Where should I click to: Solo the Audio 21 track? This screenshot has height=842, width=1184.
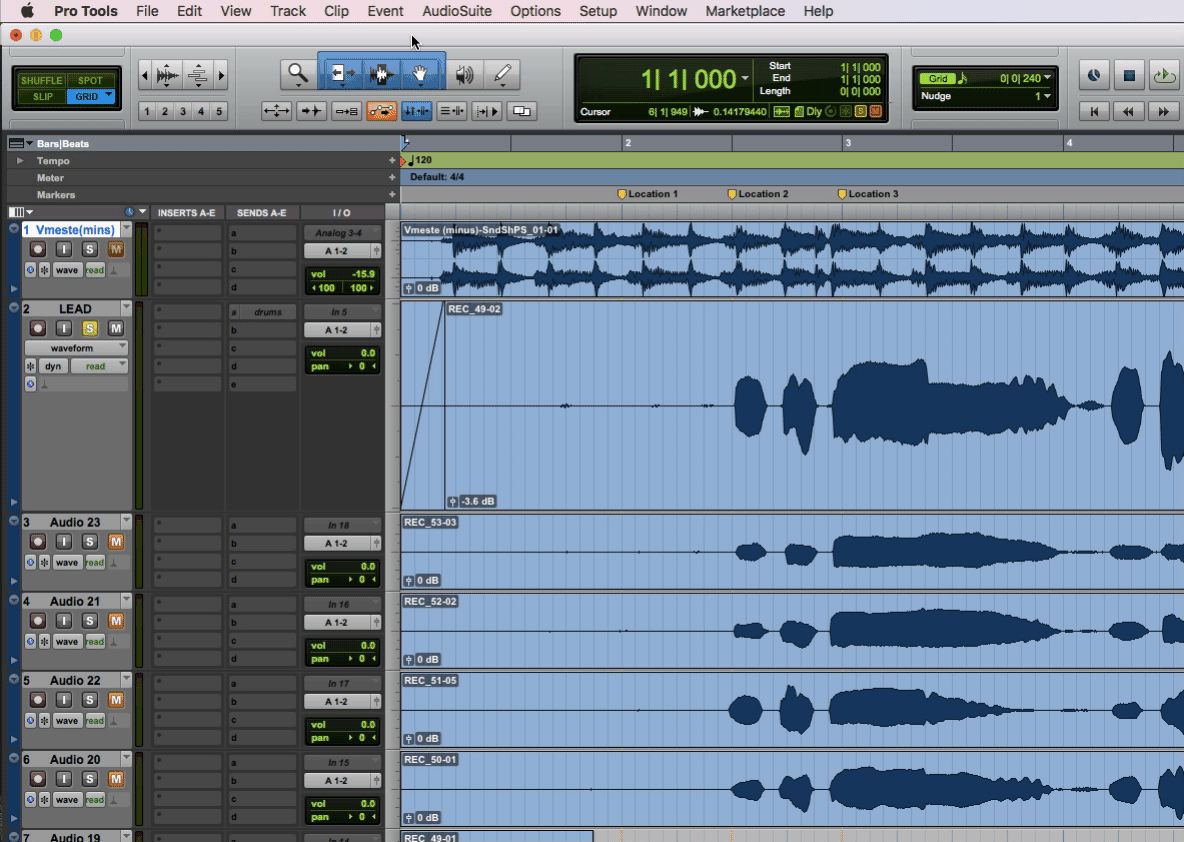[x=90, y=621]
